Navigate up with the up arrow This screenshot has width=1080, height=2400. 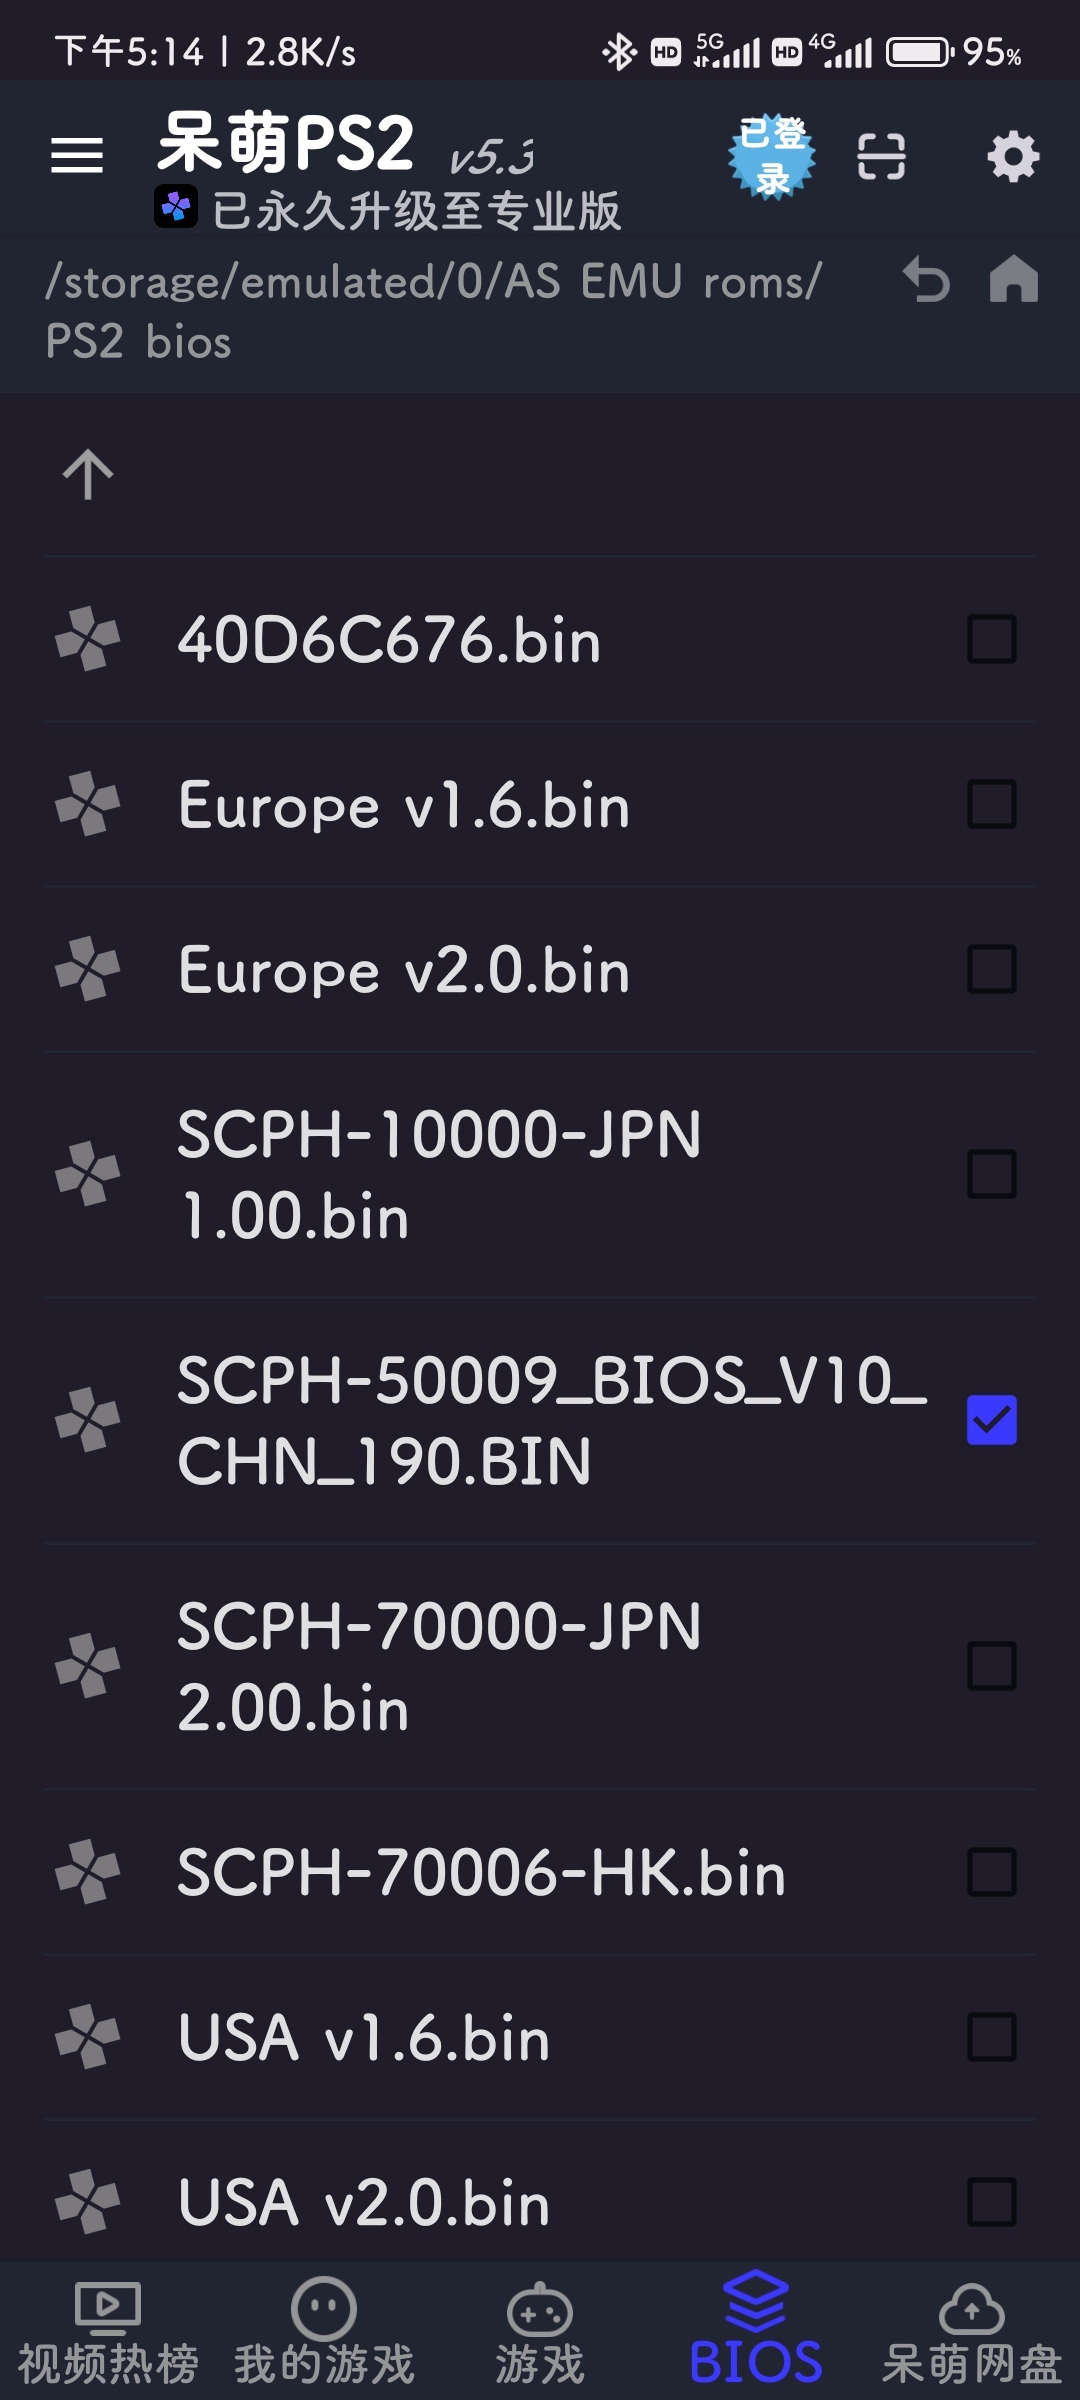[88, 474]
